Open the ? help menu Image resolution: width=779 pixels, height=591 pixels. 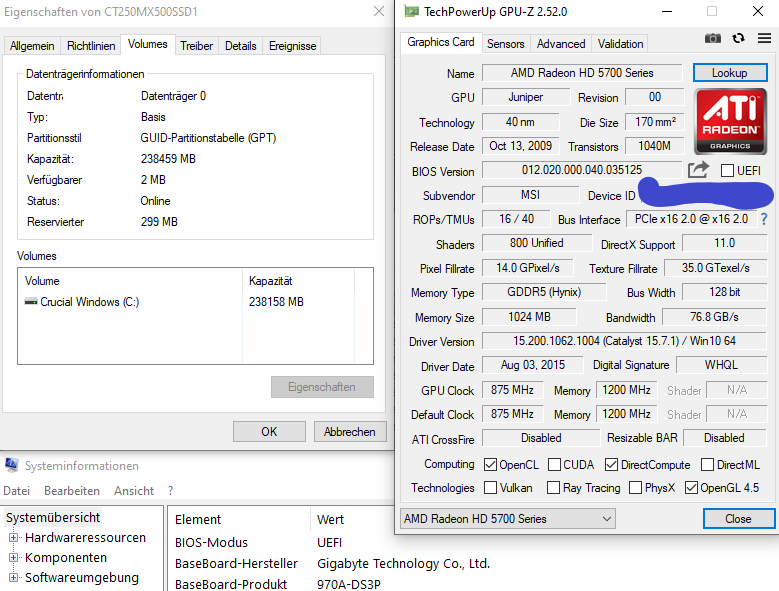[170, 491]
